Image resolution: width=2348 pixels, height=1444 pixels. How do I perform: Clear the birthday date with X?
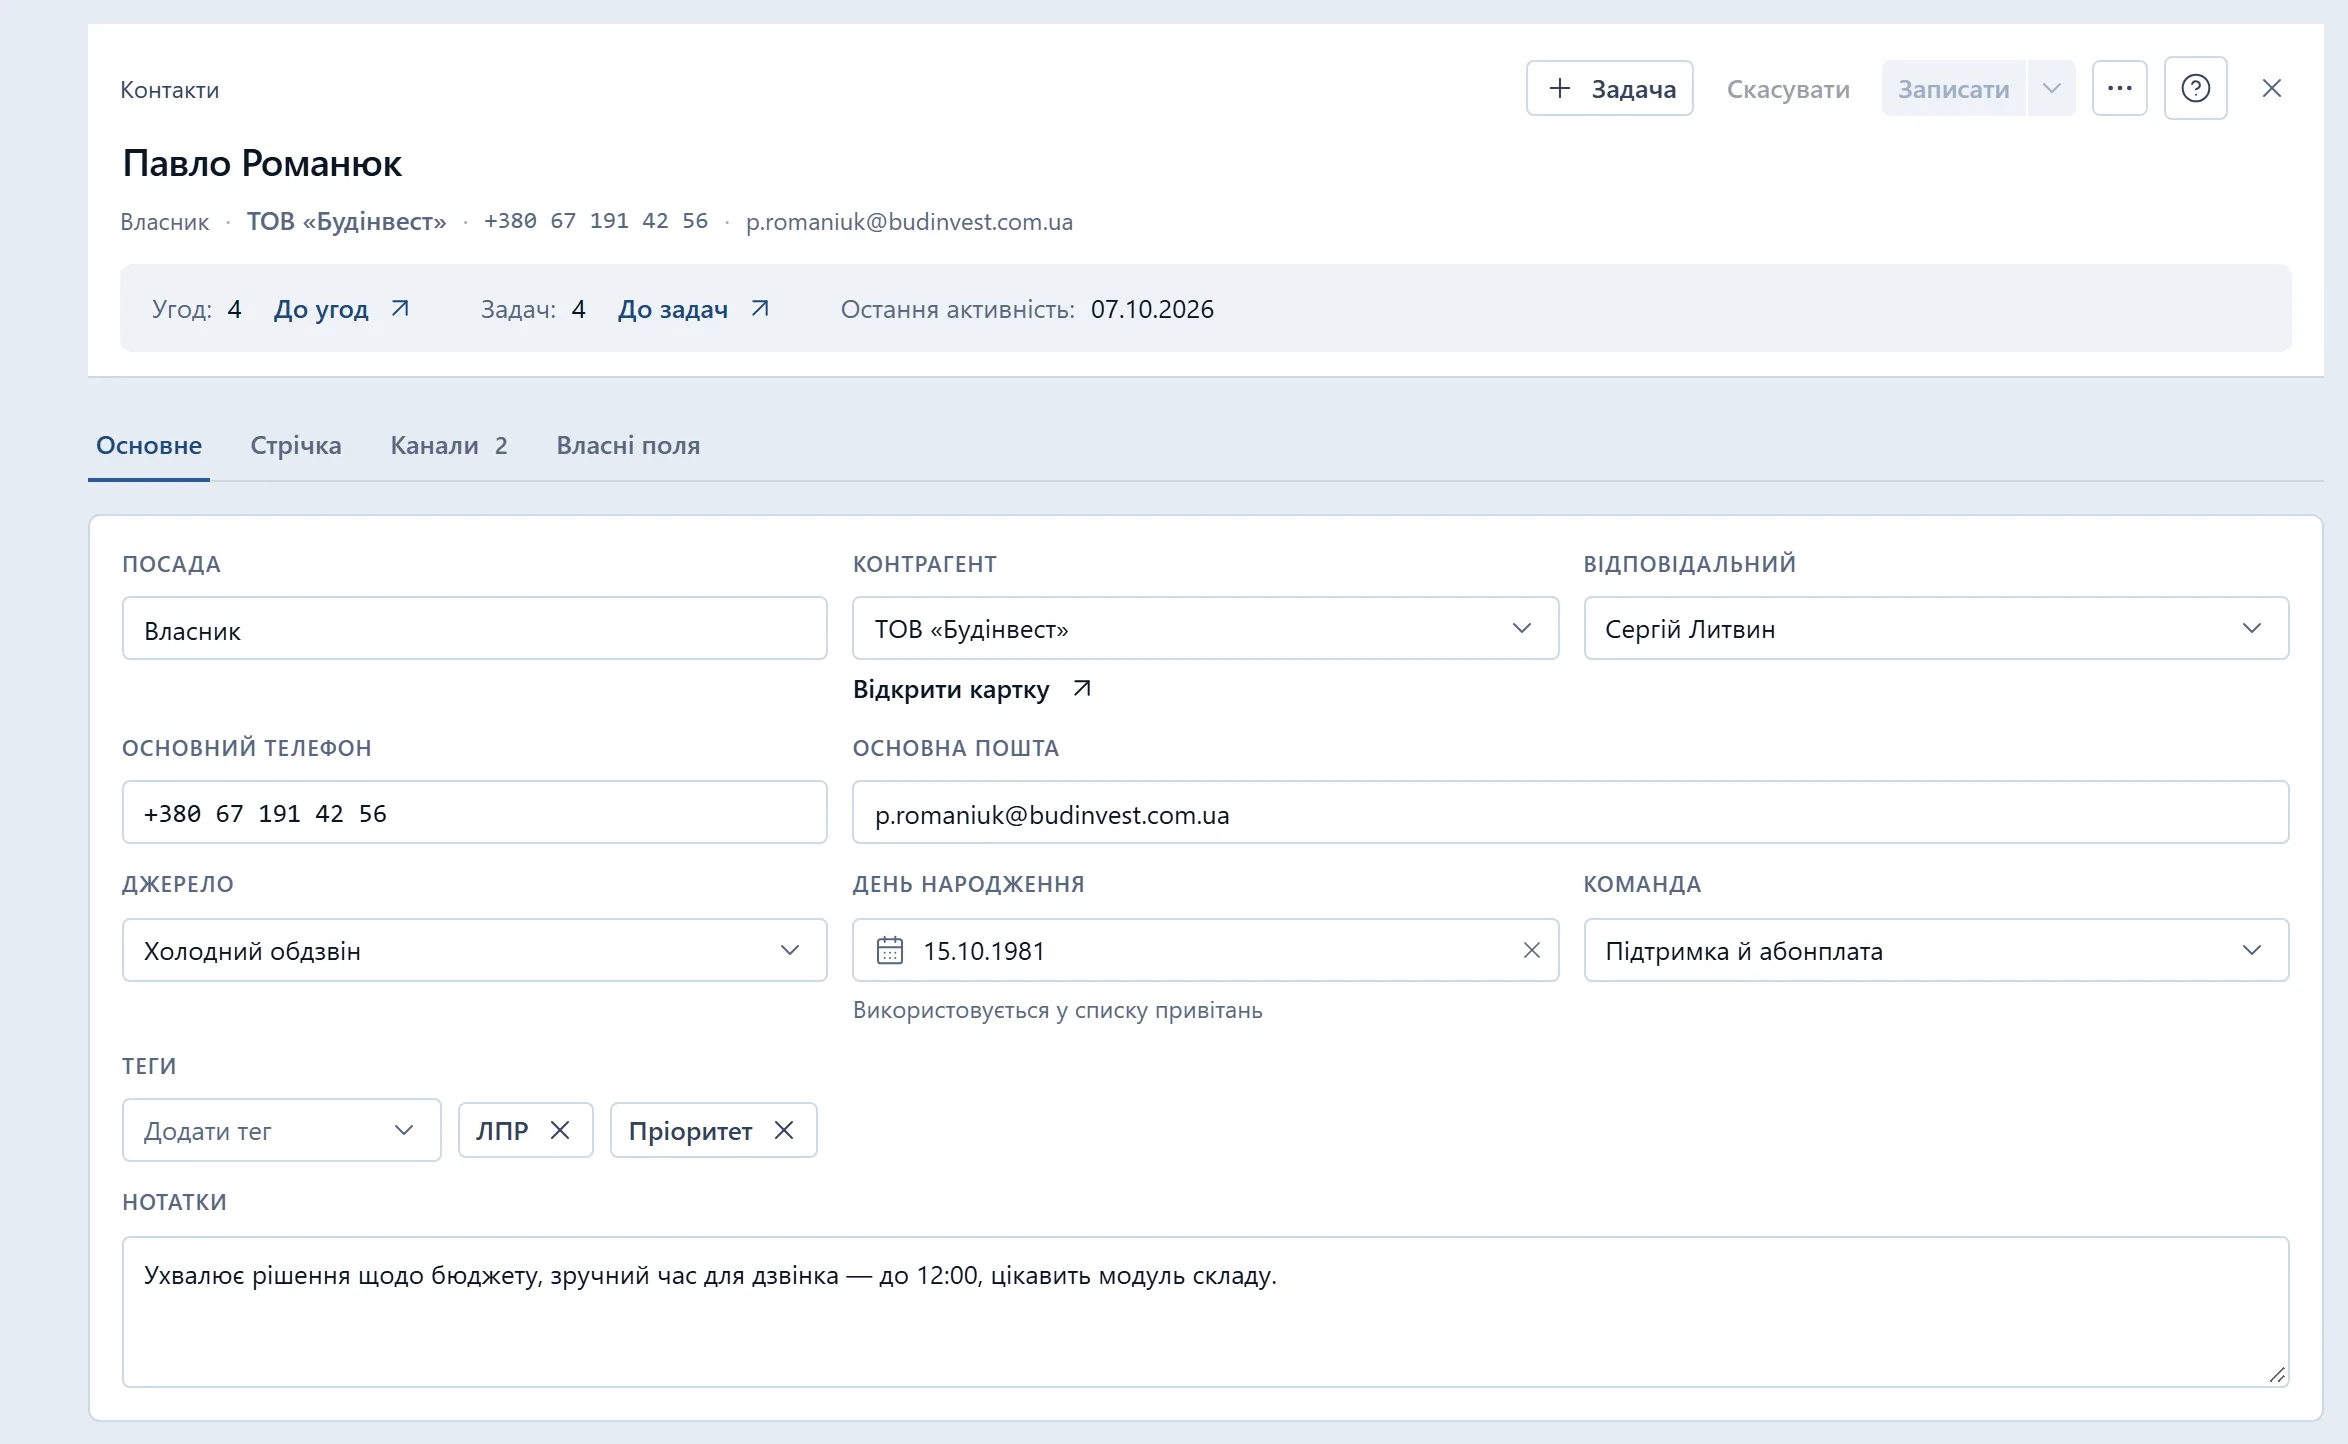point(1531,950)
